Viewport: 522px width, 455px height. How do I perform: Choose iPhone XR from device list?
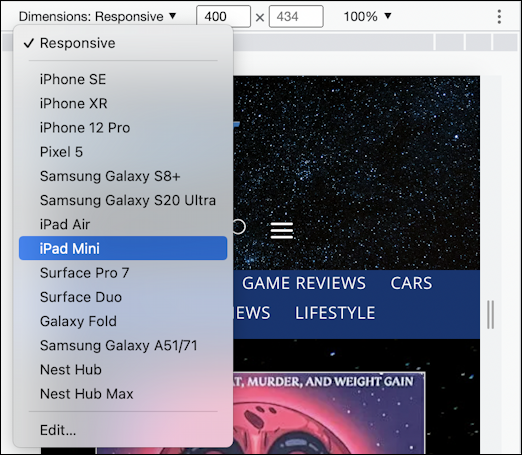click(123, 103)
